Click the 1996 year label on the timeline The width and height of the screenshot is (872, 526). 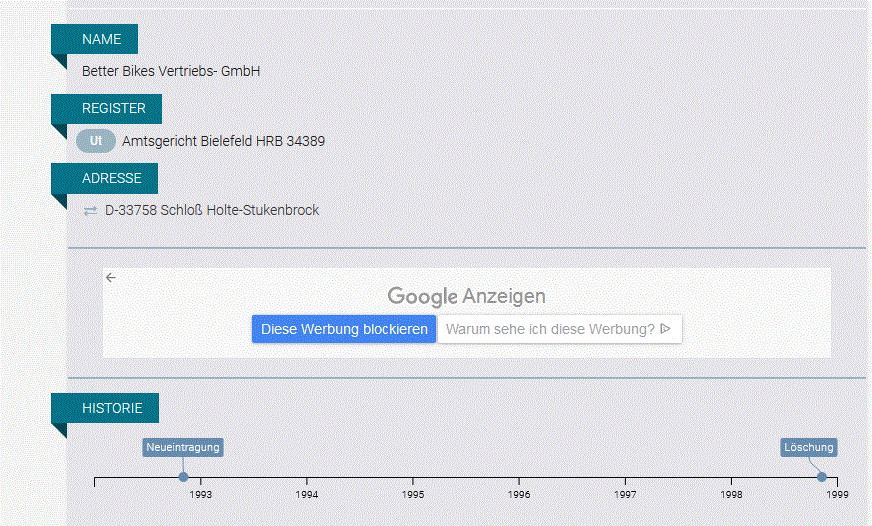click(x=519, y=495)
